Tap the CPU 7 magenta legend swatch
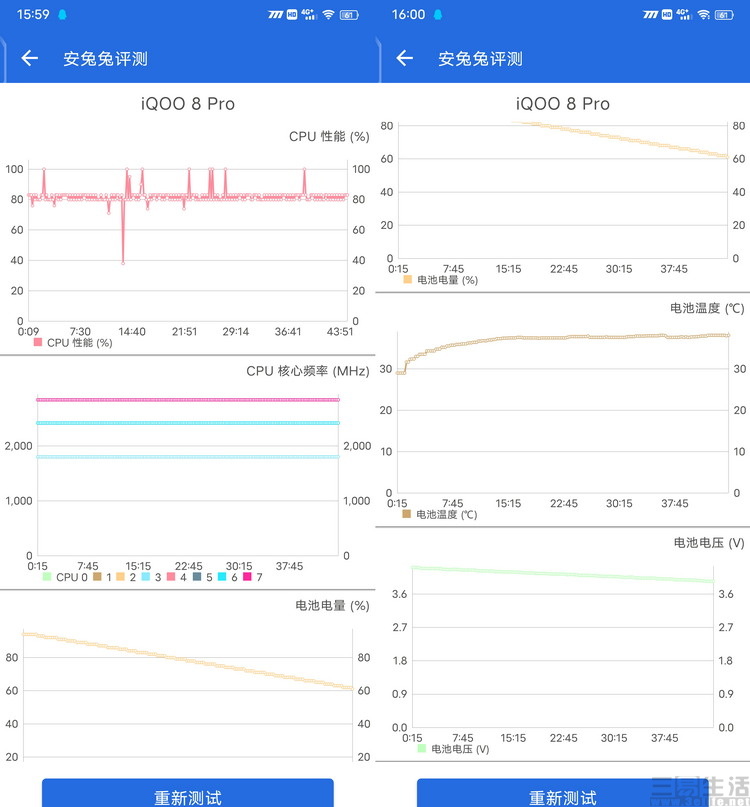The width and height of the screenshot is (750, 807). click(247, 576)
